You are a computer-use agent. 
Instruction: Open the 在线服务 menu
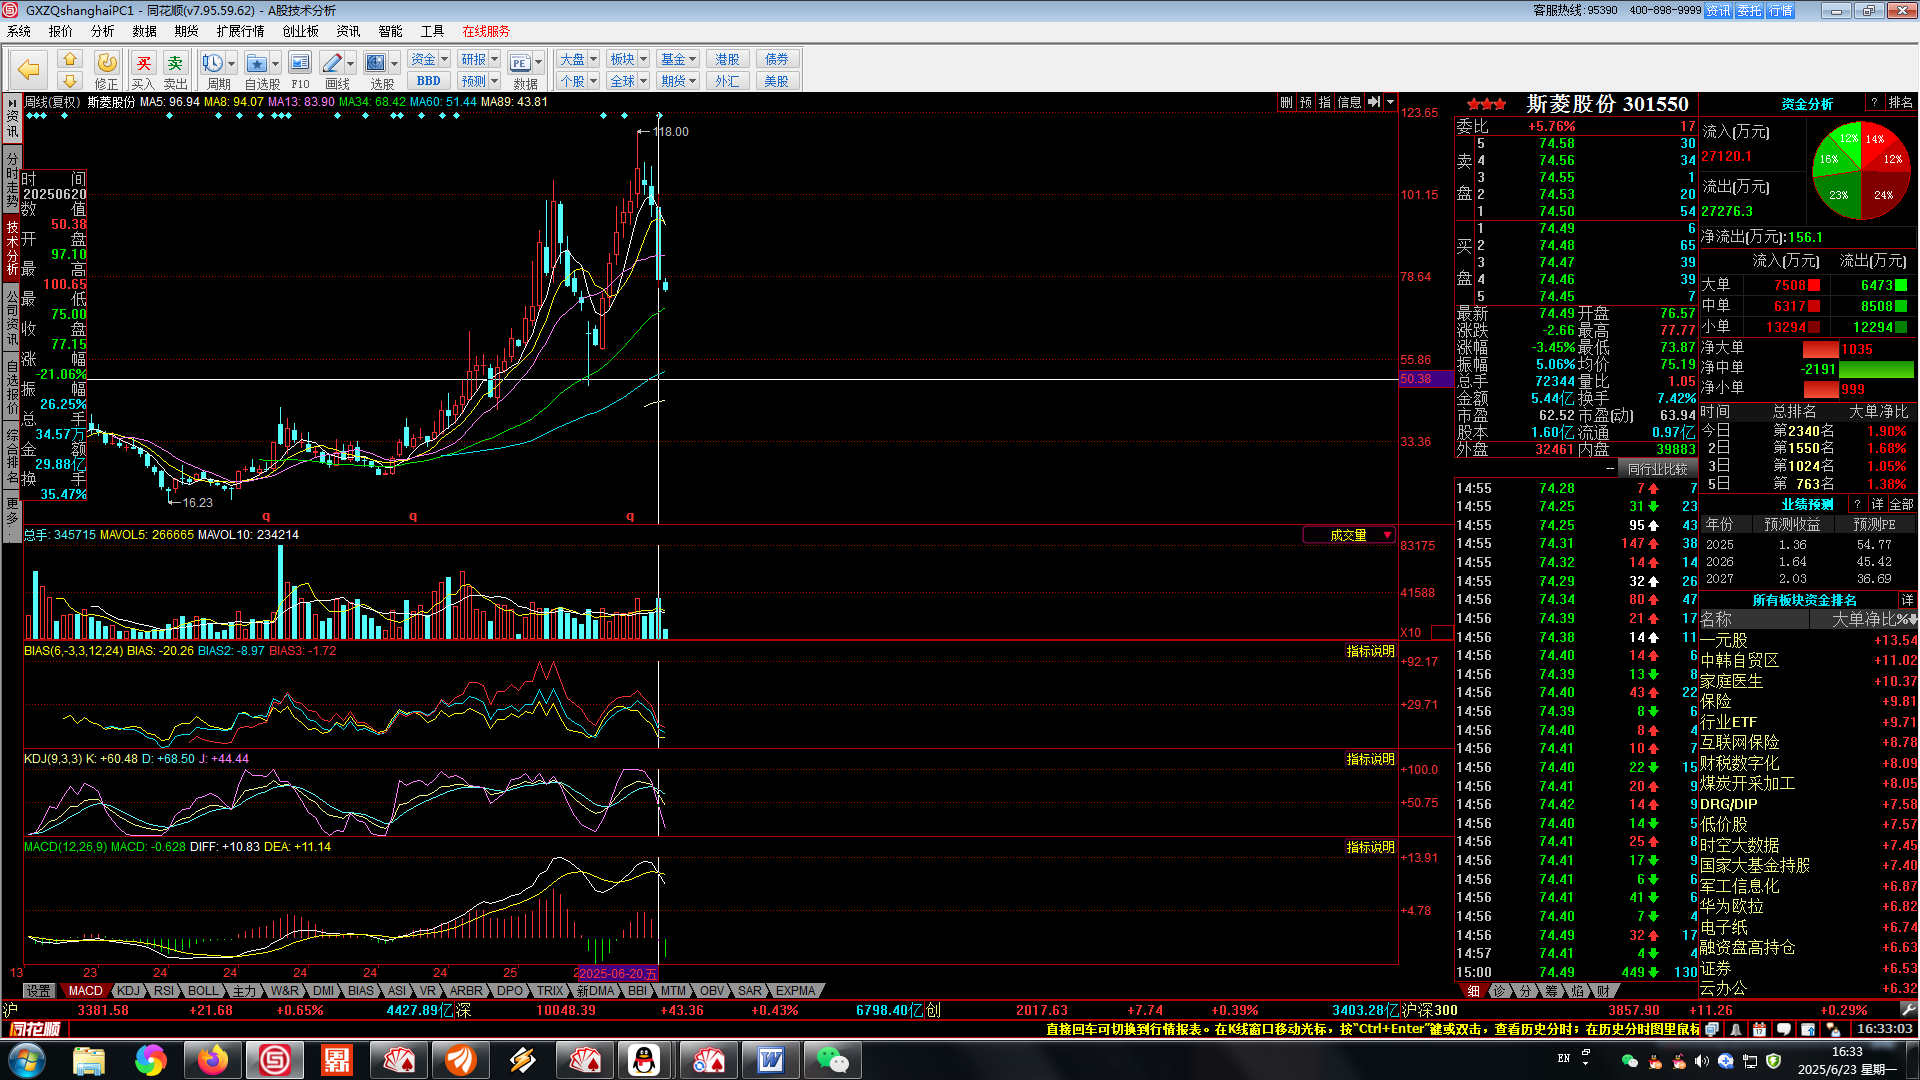pos(486,31)
